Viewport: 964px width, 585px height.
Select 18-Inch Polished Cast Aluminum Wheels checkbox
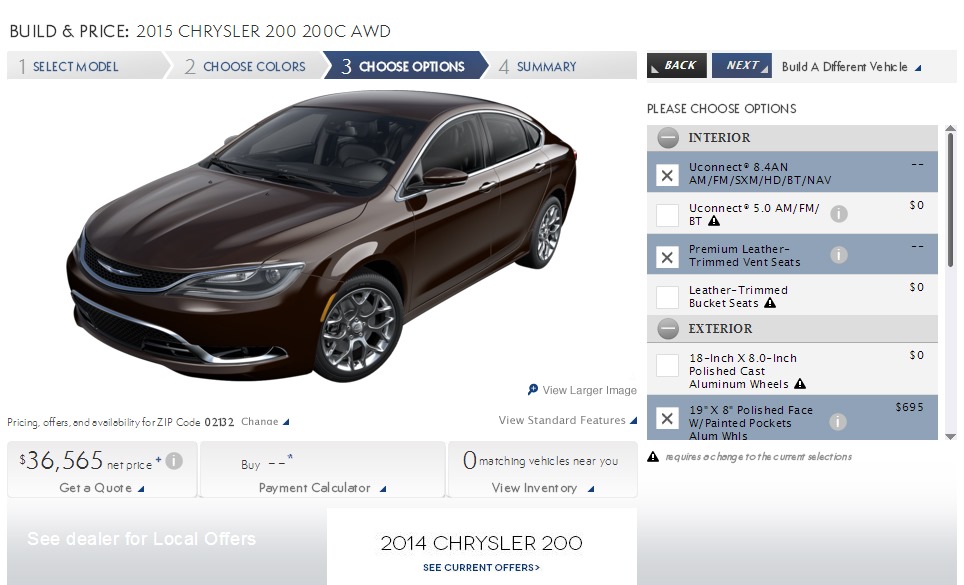click(667, 366)
